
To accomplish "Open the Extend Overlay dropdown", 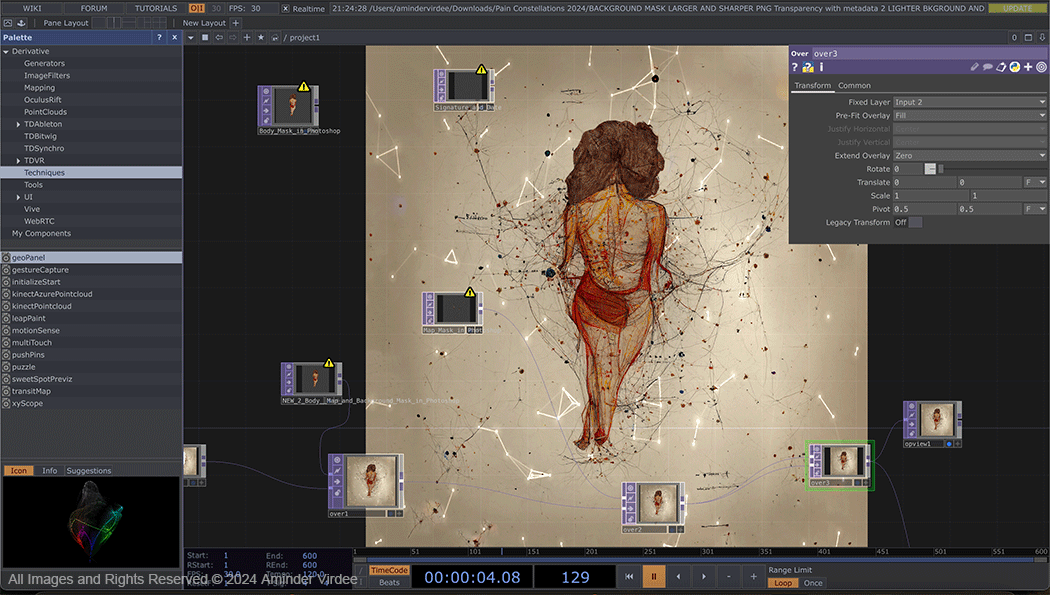I will (x=970, y=155).
